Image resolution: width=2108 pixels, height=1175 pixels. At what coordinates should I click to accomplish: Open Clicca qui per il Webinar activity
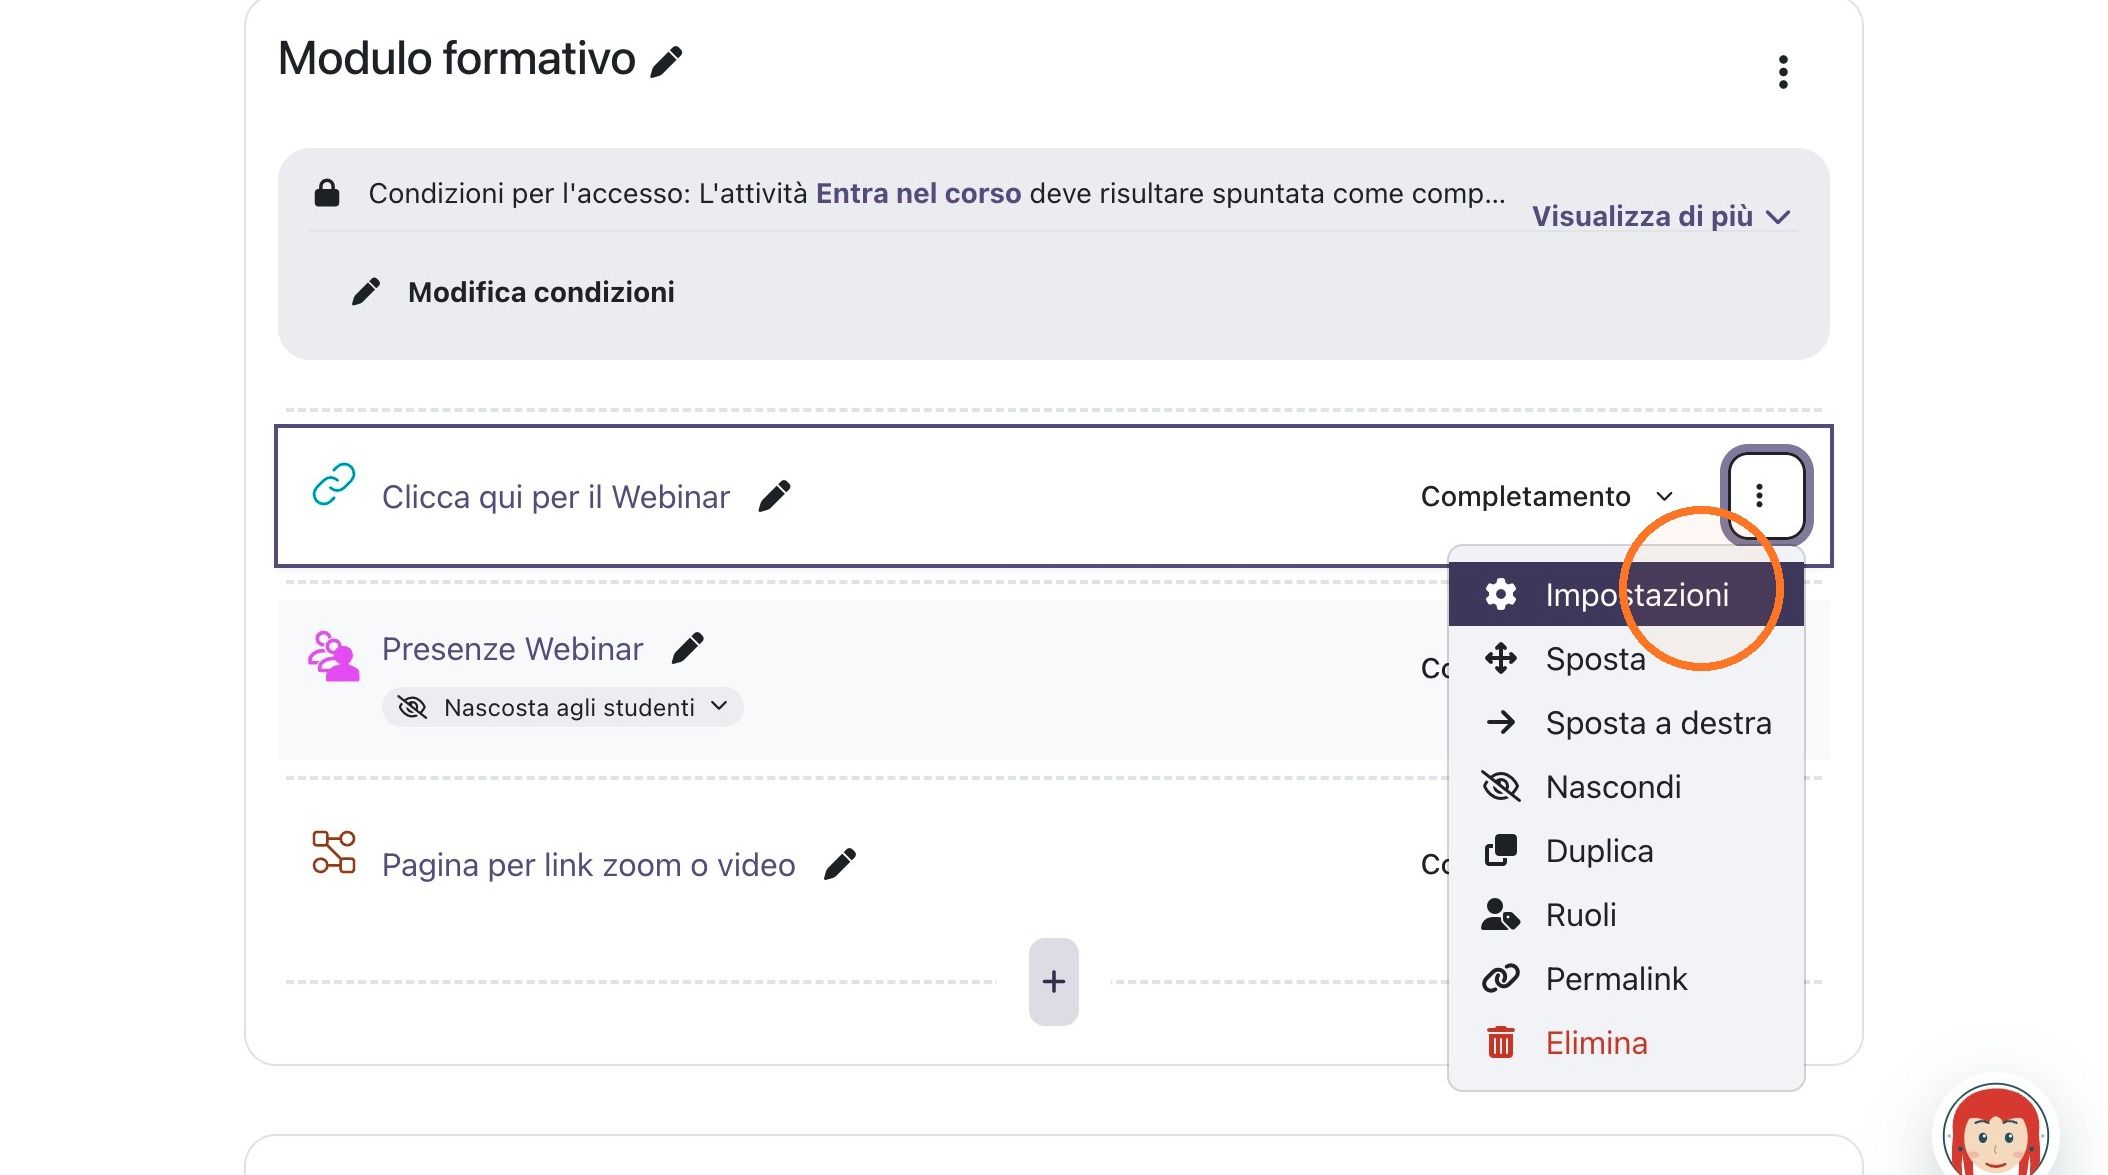tap(556, 497)
